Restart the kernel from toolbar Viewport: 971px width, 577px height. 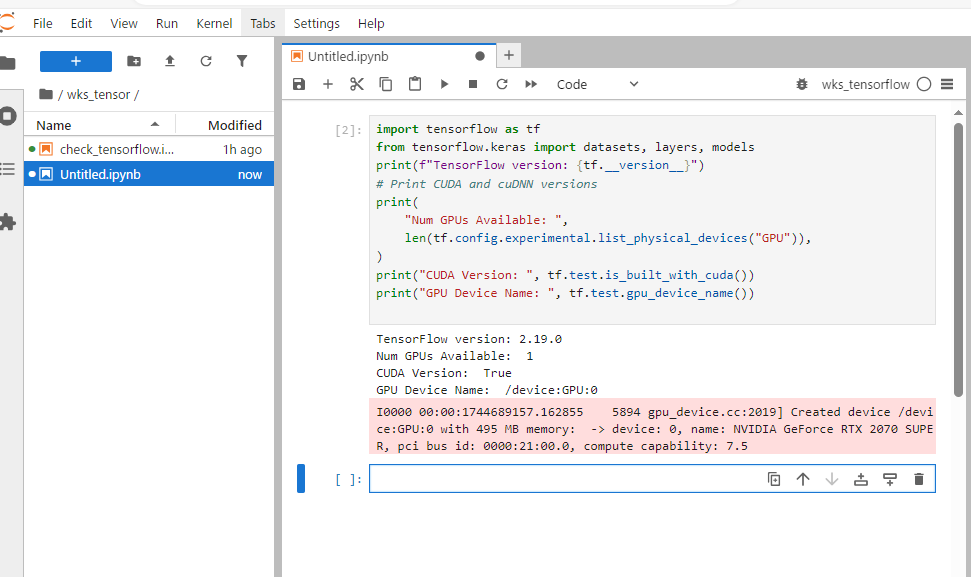(x=502, y=84)
